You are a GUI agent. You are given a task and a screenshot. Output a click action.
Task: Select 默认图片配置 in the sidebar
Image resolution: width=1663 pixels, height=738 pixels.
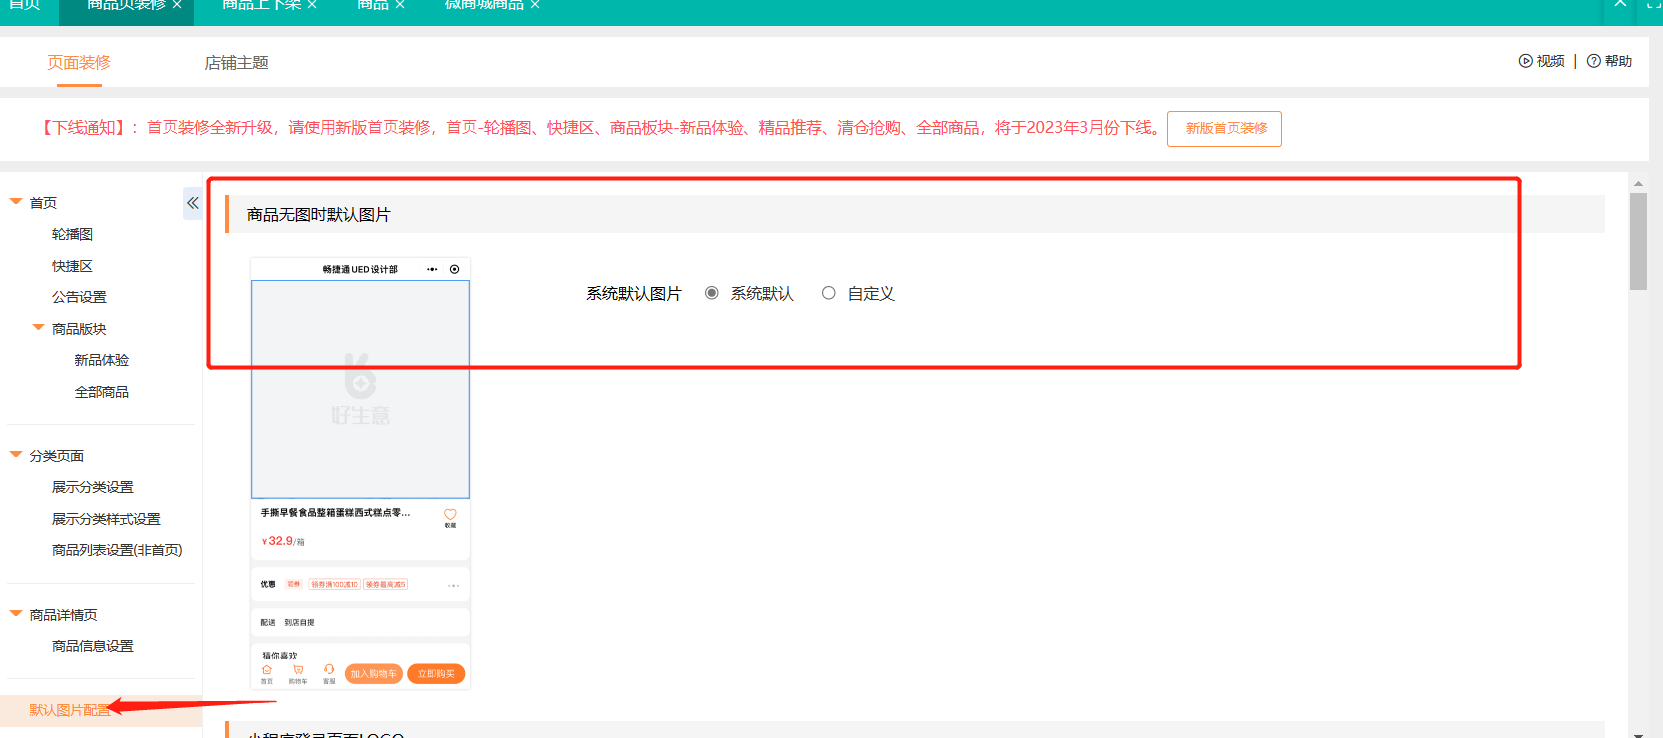70,710
